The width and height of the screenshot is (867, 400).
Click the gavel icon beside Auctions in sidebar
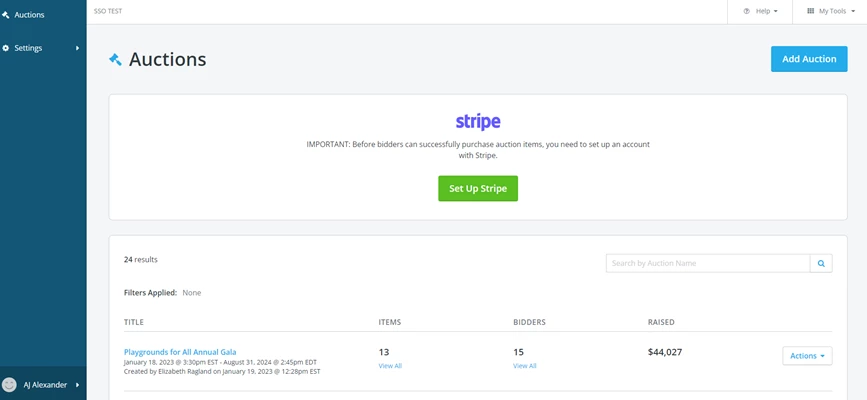coord(6,15)
